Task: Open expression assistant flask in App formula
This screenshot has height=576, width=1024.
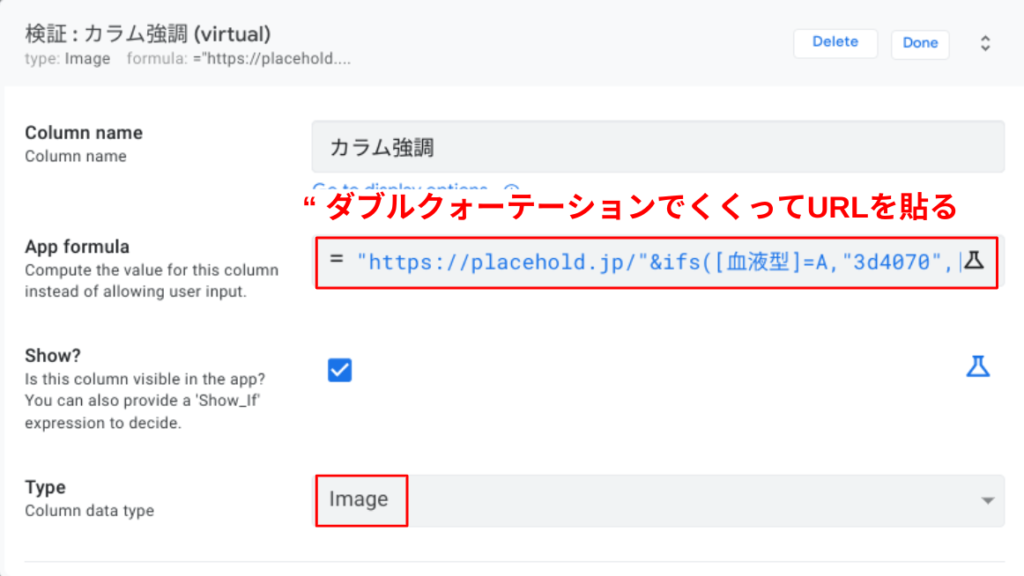Action: [x=974, y=261]
